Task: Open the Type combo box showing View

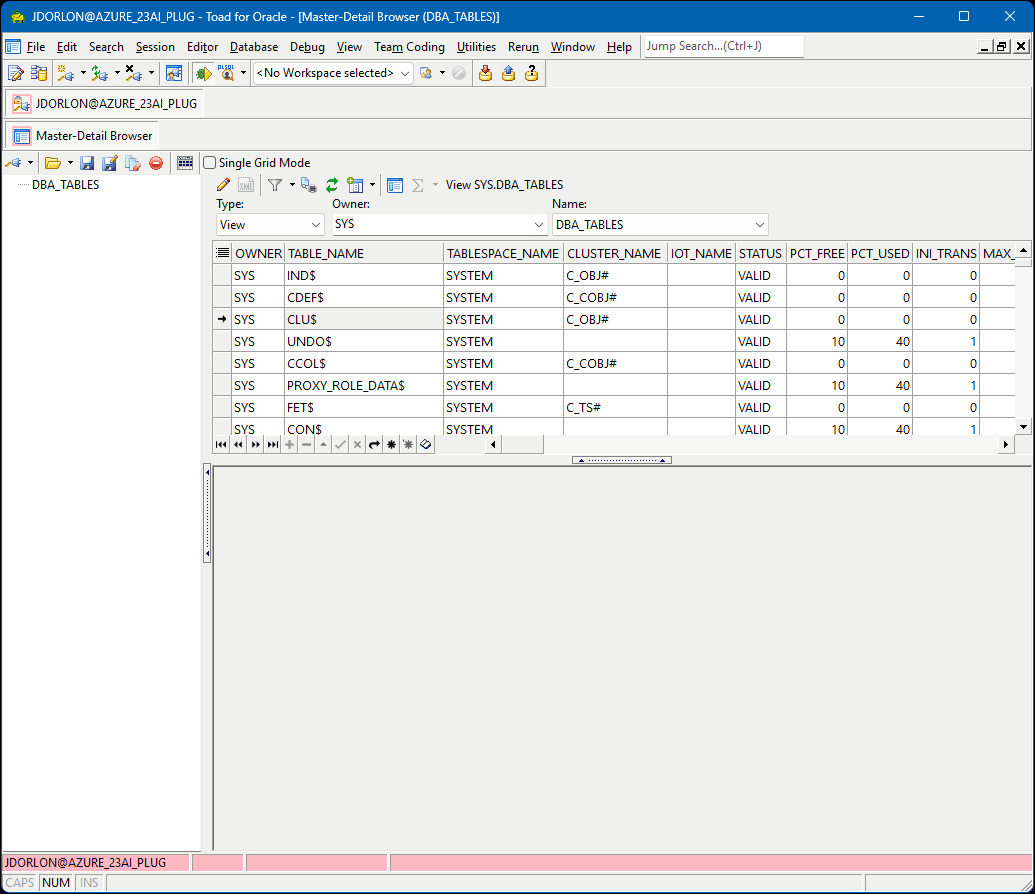Action: 270,224
